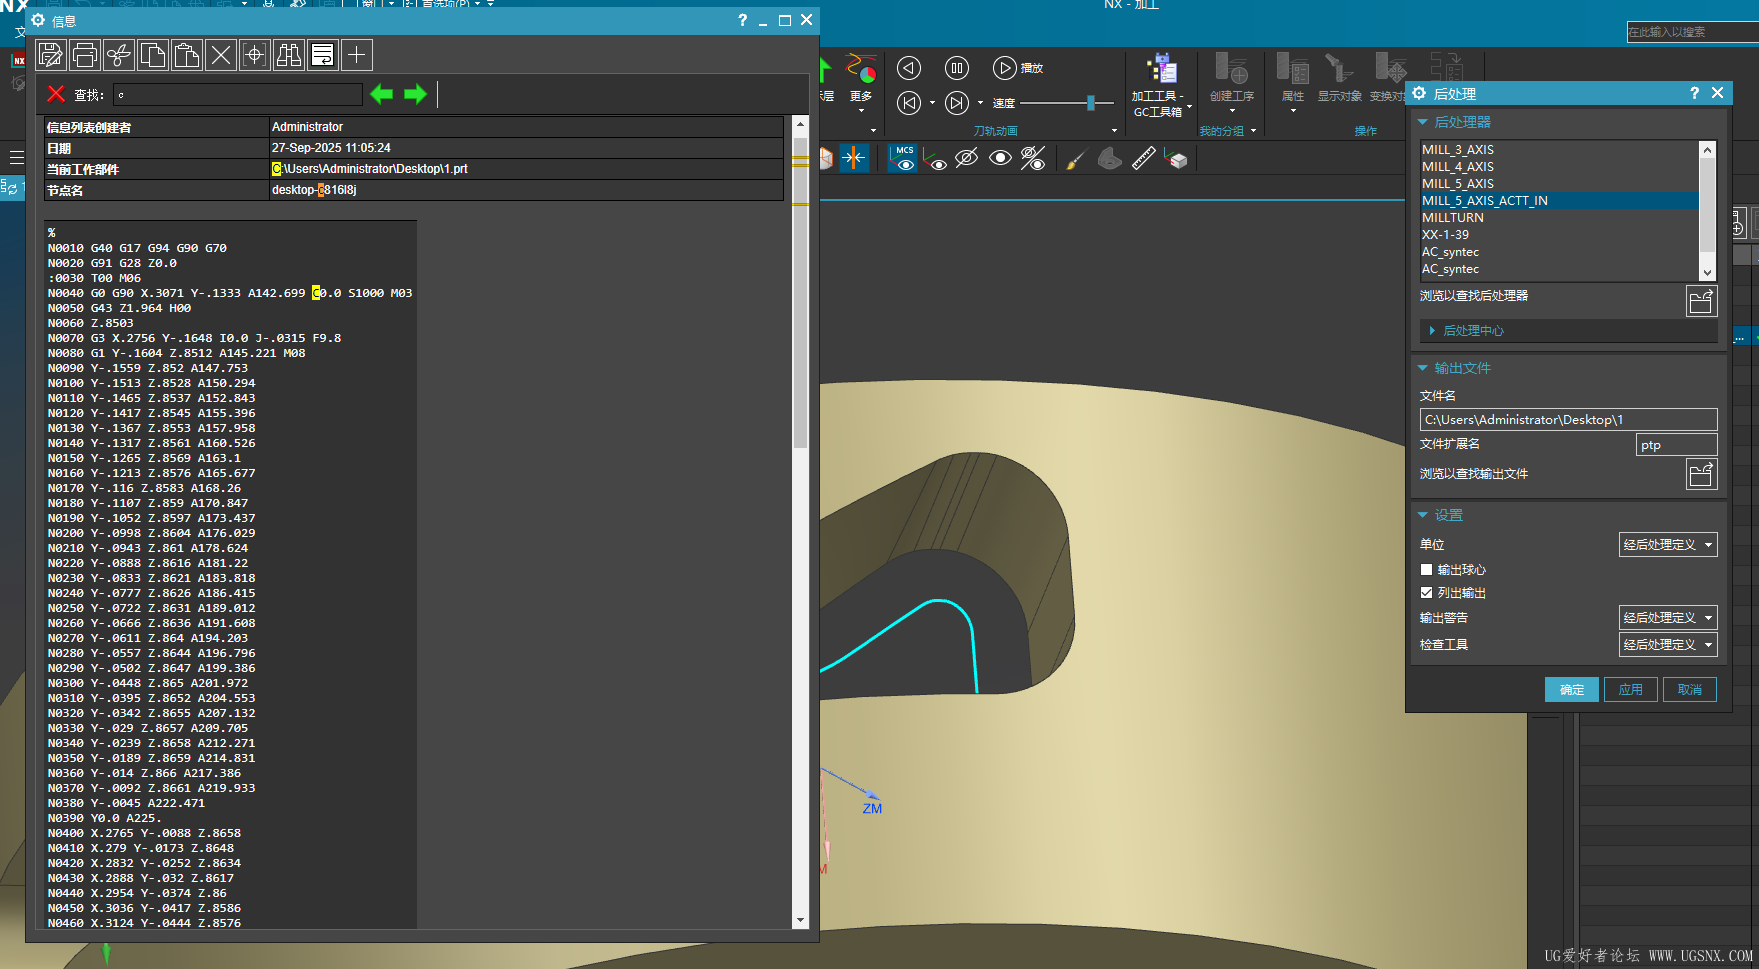1759x969 pixels.
Task: Click the 文件名 output path field
Action: coord(1568,420)
